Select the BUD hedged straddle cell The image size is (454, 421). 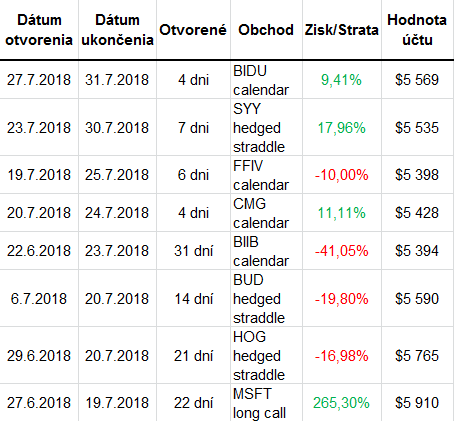[x=266, y=298]
